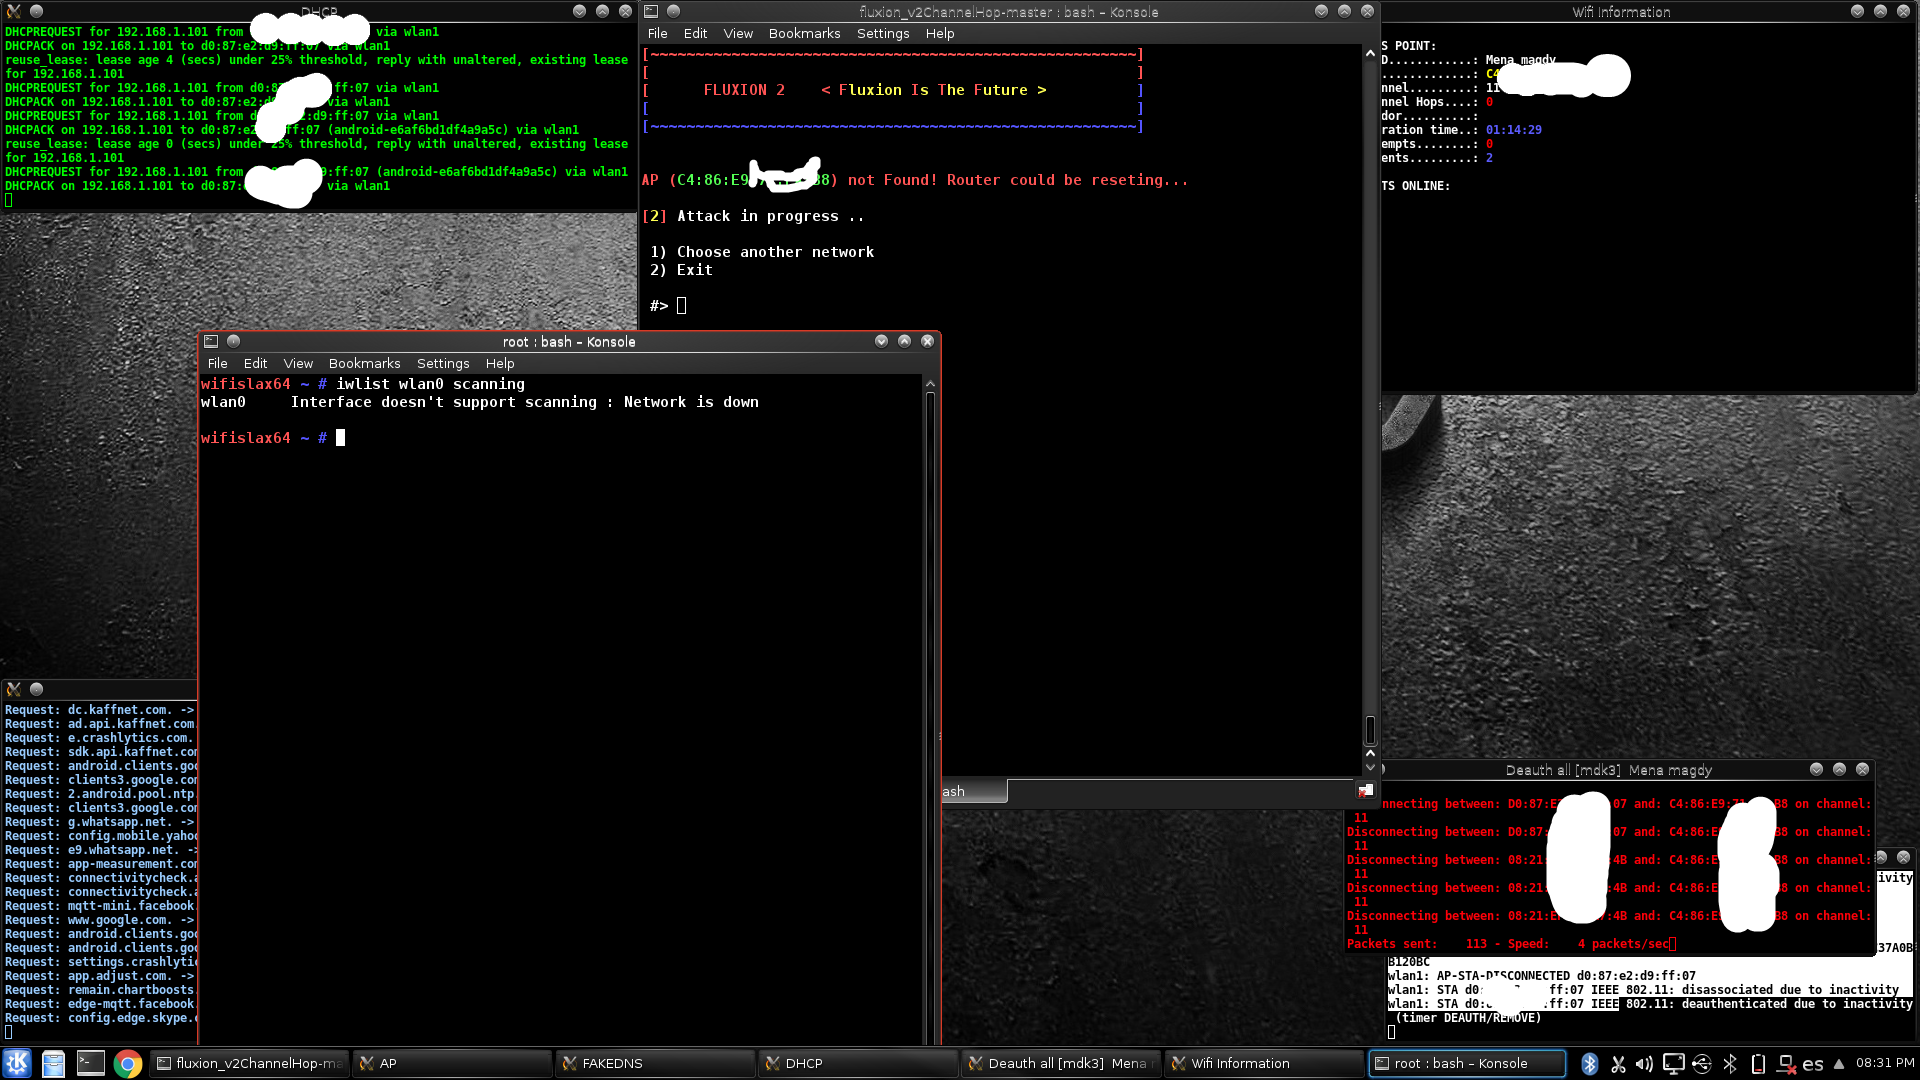
Task: Click the blue Bluetooth tray icon
Action: pos(1590,1064)
